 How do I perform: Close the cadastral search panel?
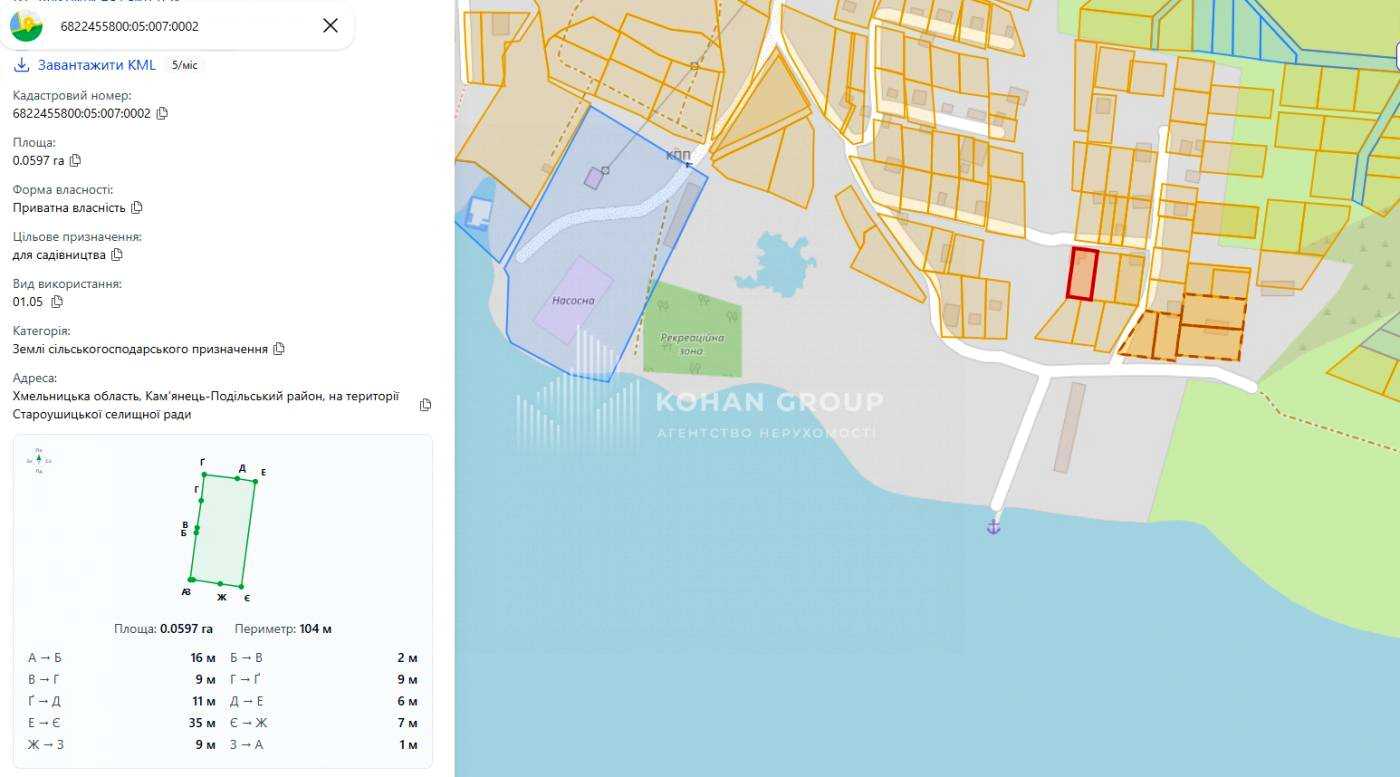tap(330, 26)
